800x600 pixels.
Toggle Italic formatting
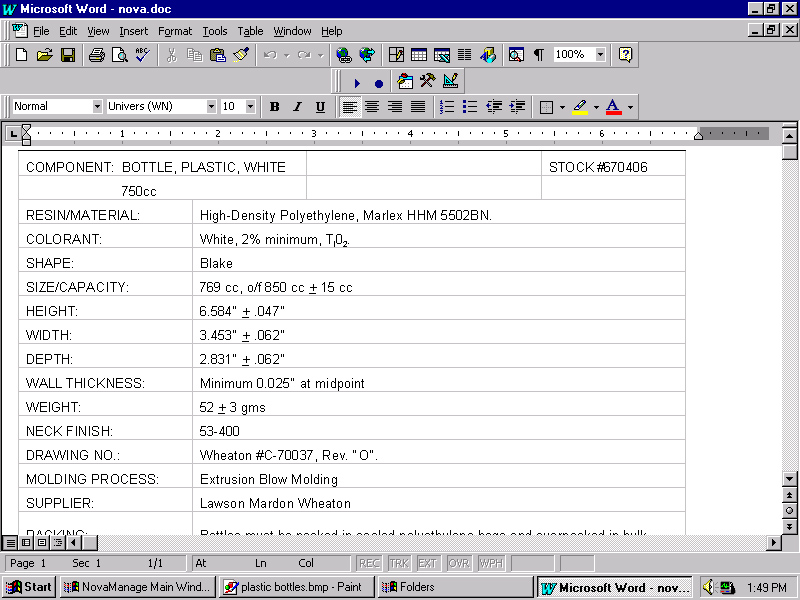[298, 107]
